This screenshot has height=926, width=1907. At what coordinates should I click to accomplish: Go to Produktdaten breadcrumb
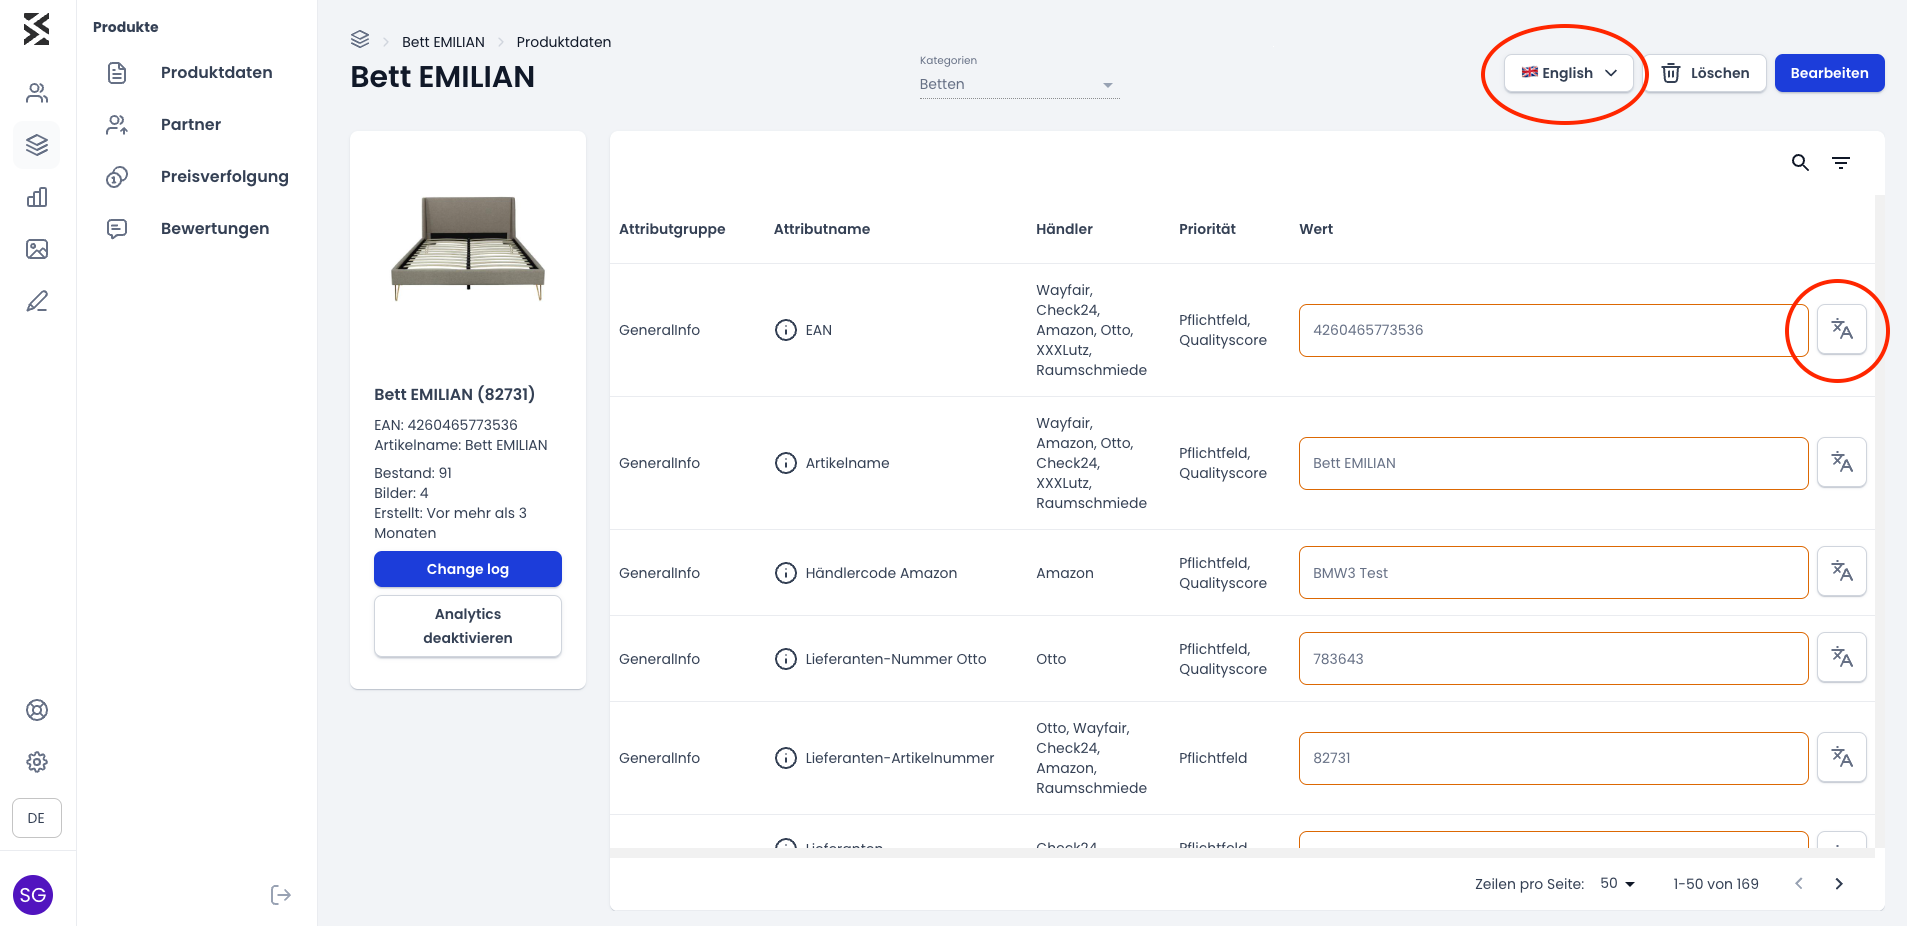(x=564, y=42)
